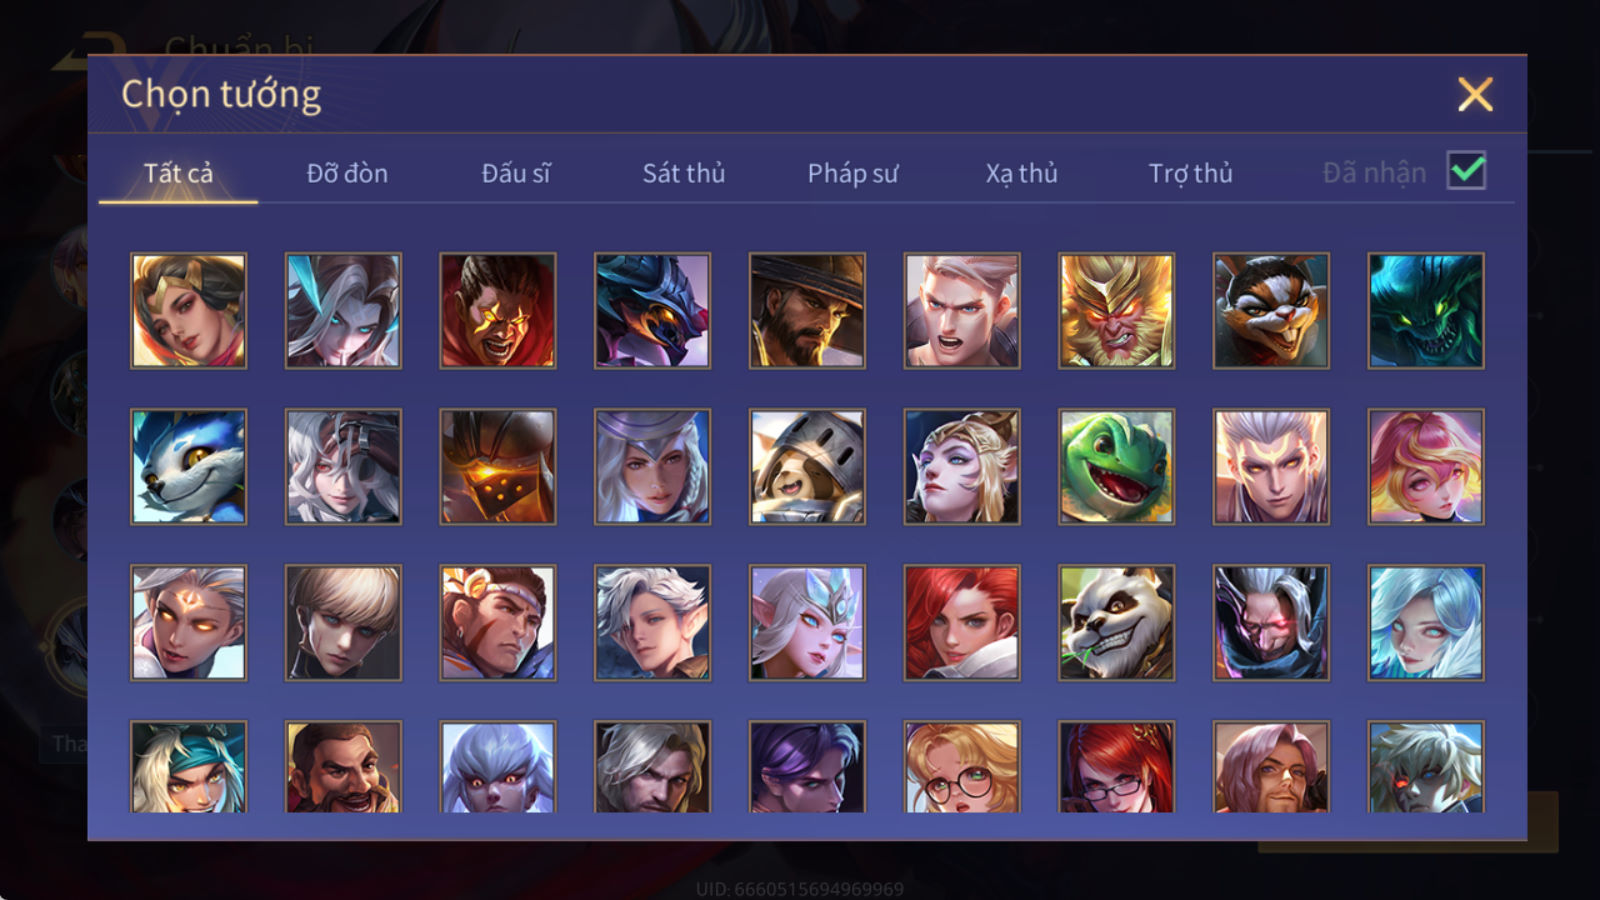Switch to the Trợ thủ tab
The height and width of the screenshot is (900, 1600).
point(1190,173)
